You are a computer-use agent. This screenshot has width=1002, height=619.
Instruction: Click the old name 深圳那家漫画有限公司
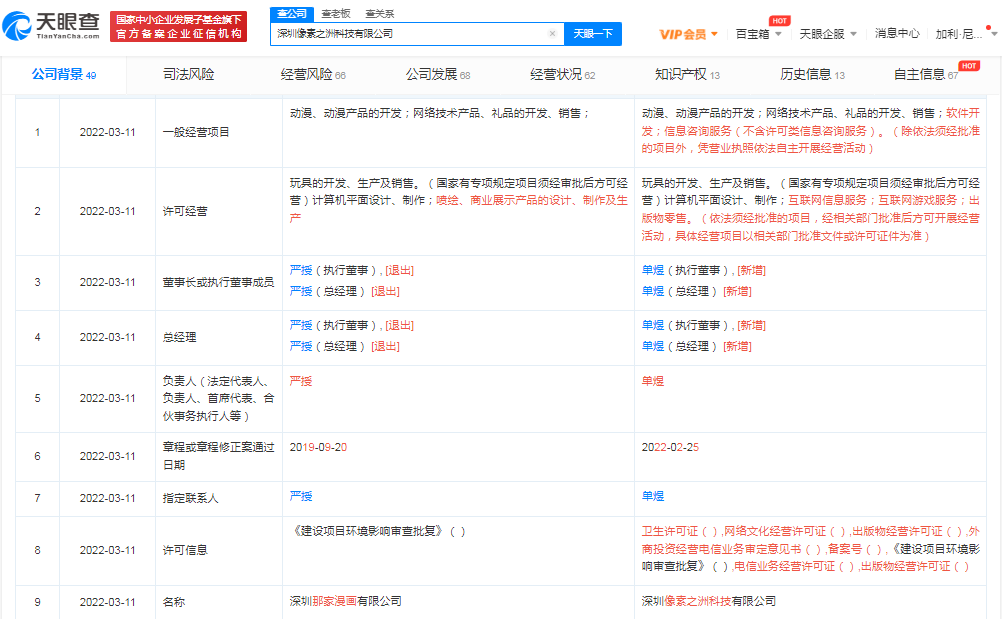[346, 601]
